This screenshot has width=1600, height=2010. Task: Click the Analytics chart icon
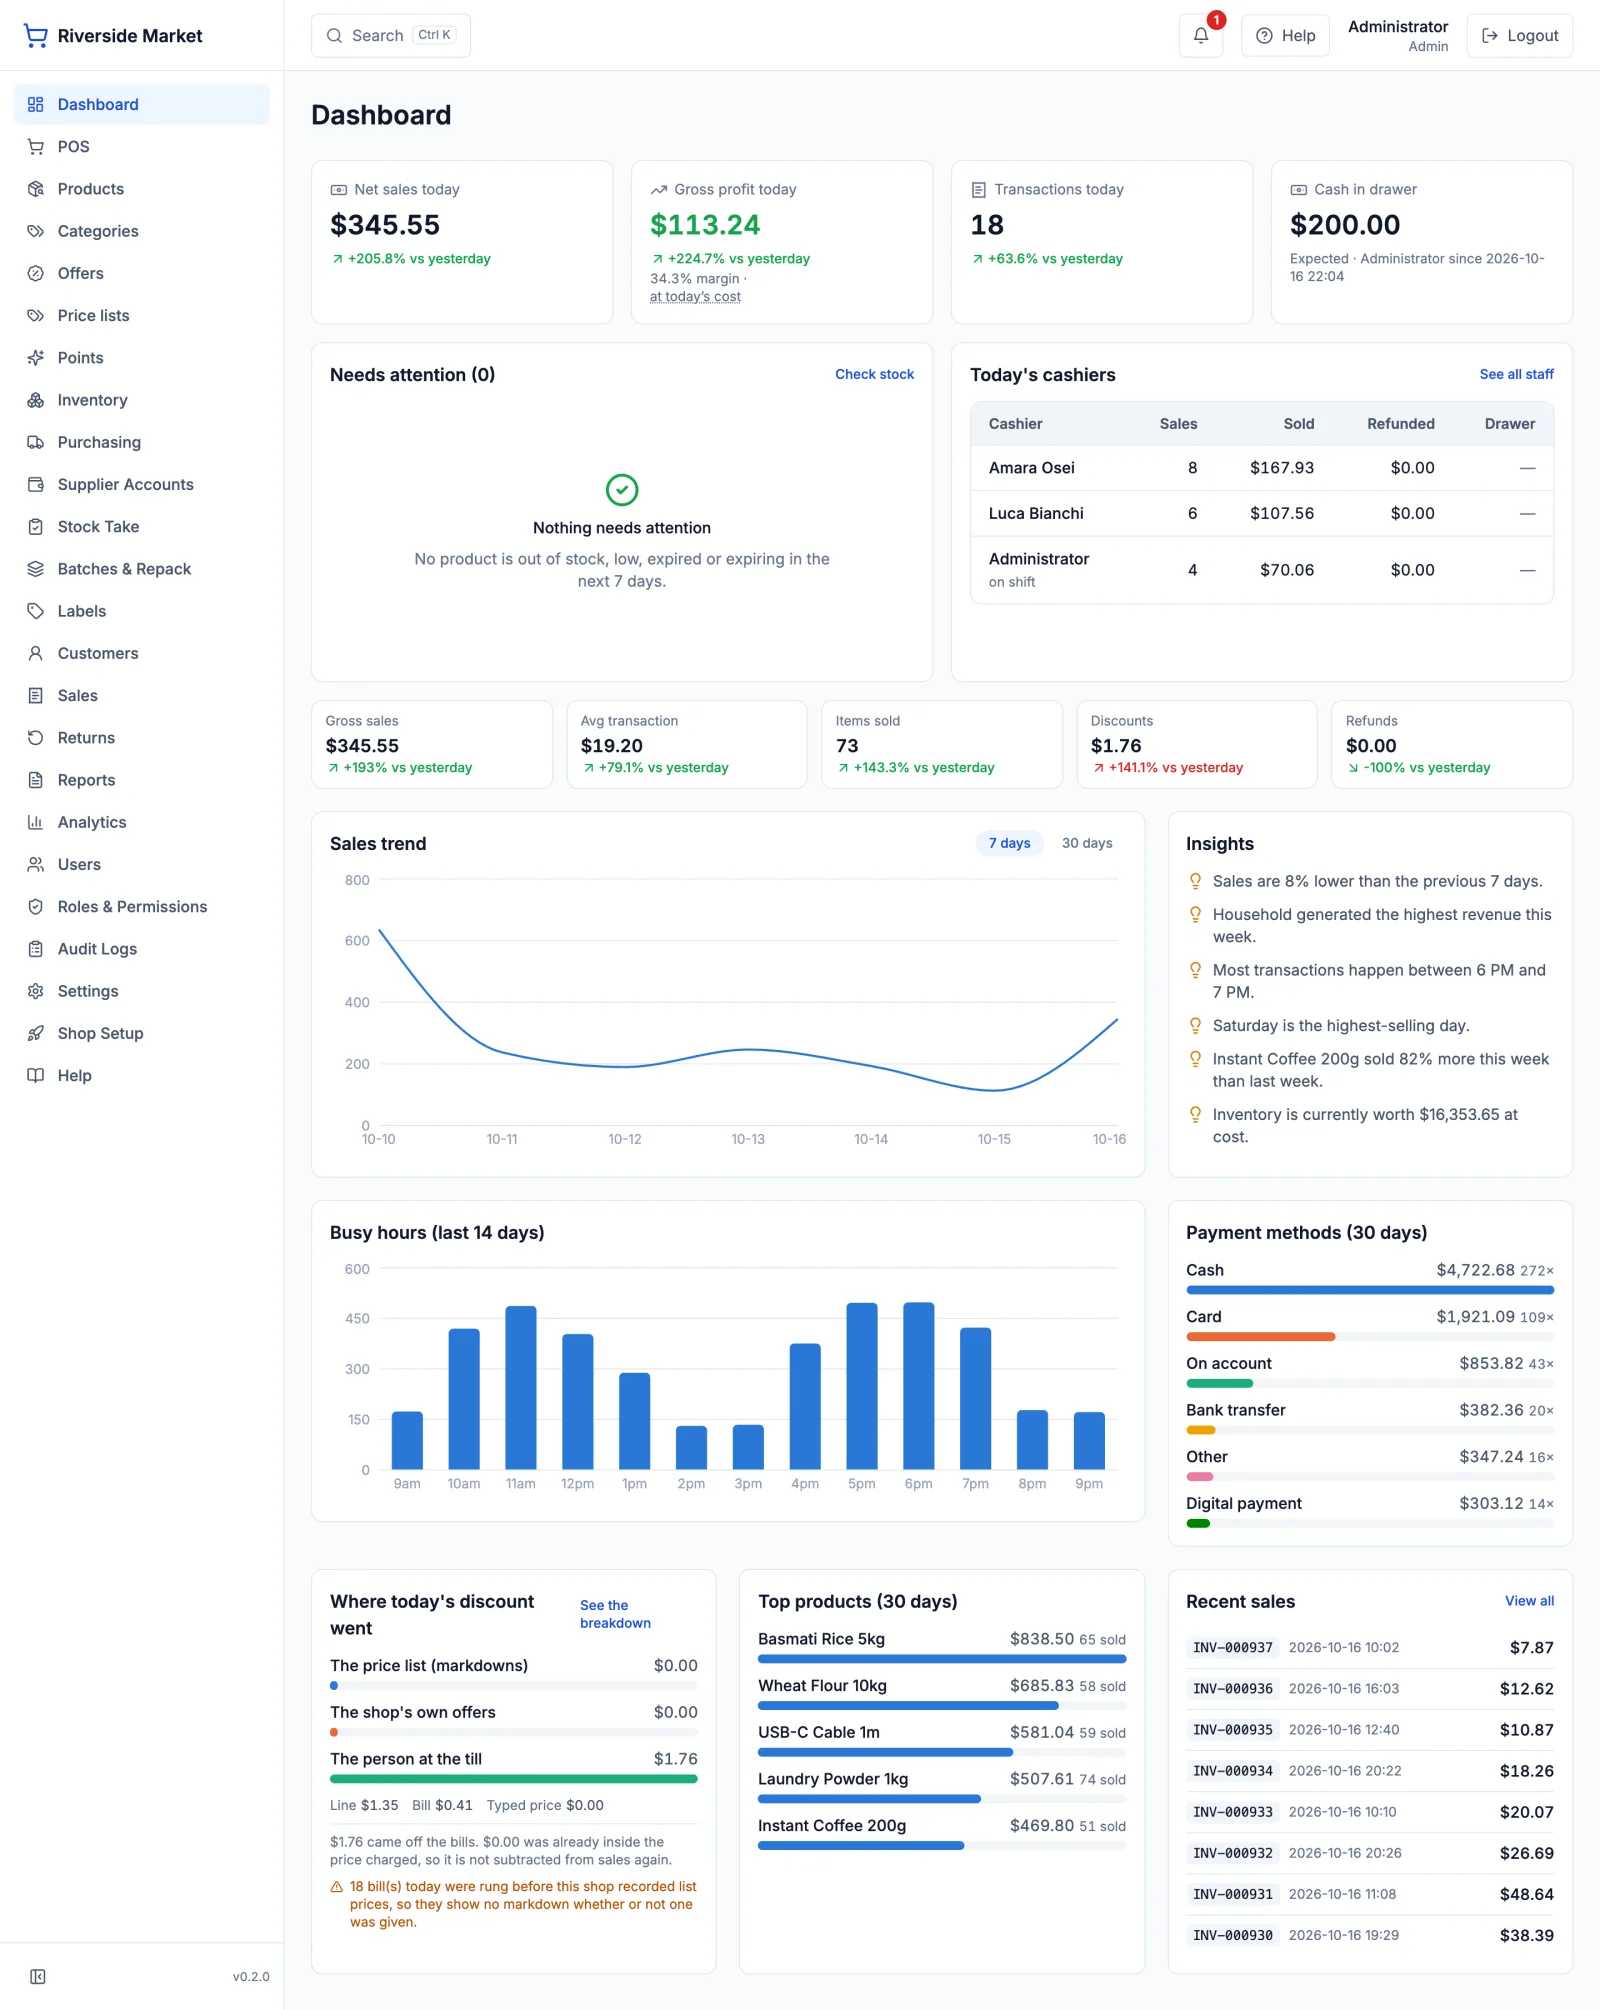(x=36, y=822)
